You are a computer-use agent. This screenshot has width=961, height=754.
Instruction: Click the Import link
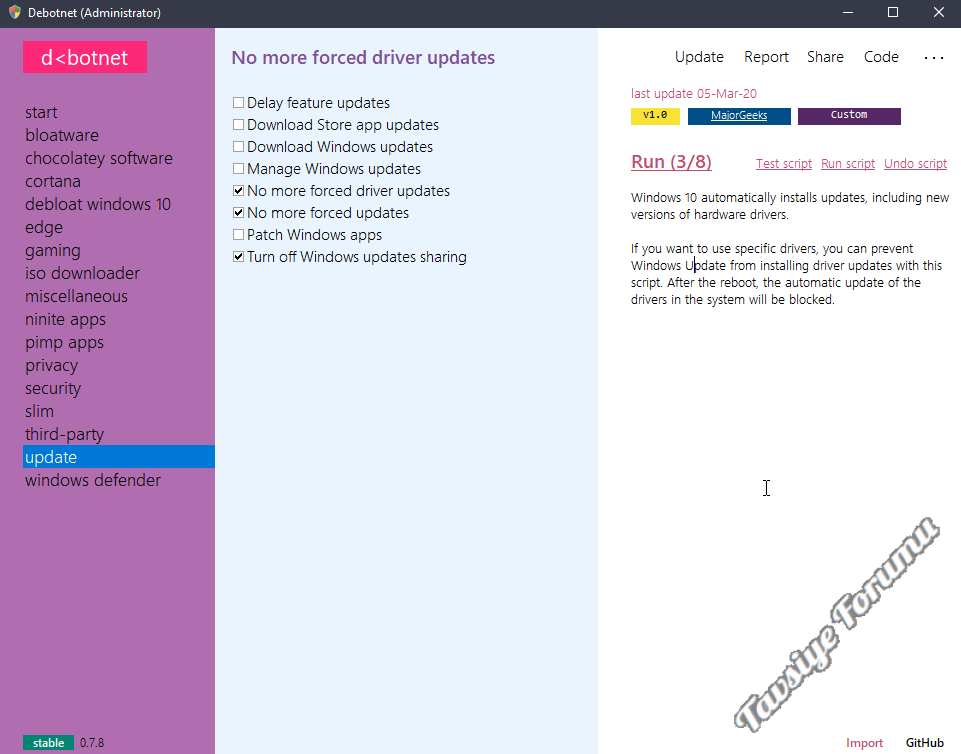point(864,743)
